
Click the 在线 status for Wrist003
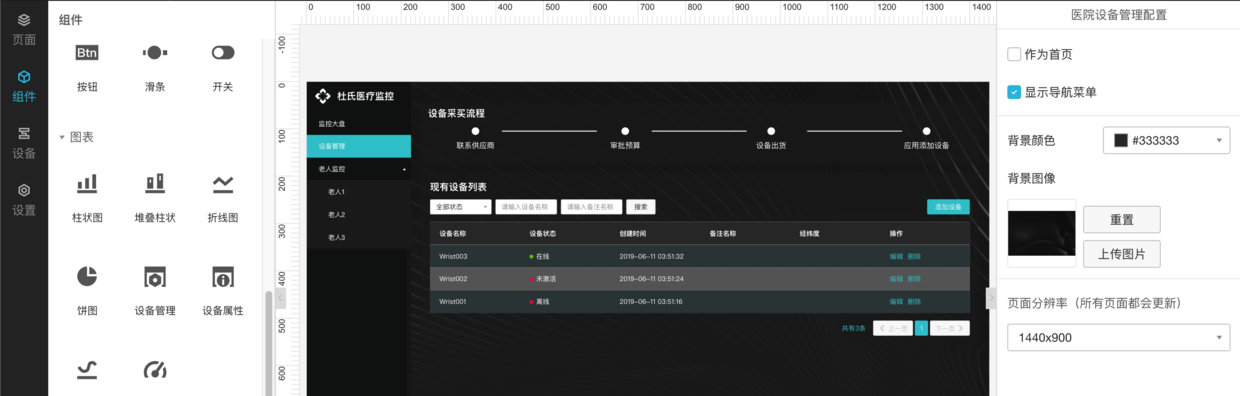pos(540,257)
